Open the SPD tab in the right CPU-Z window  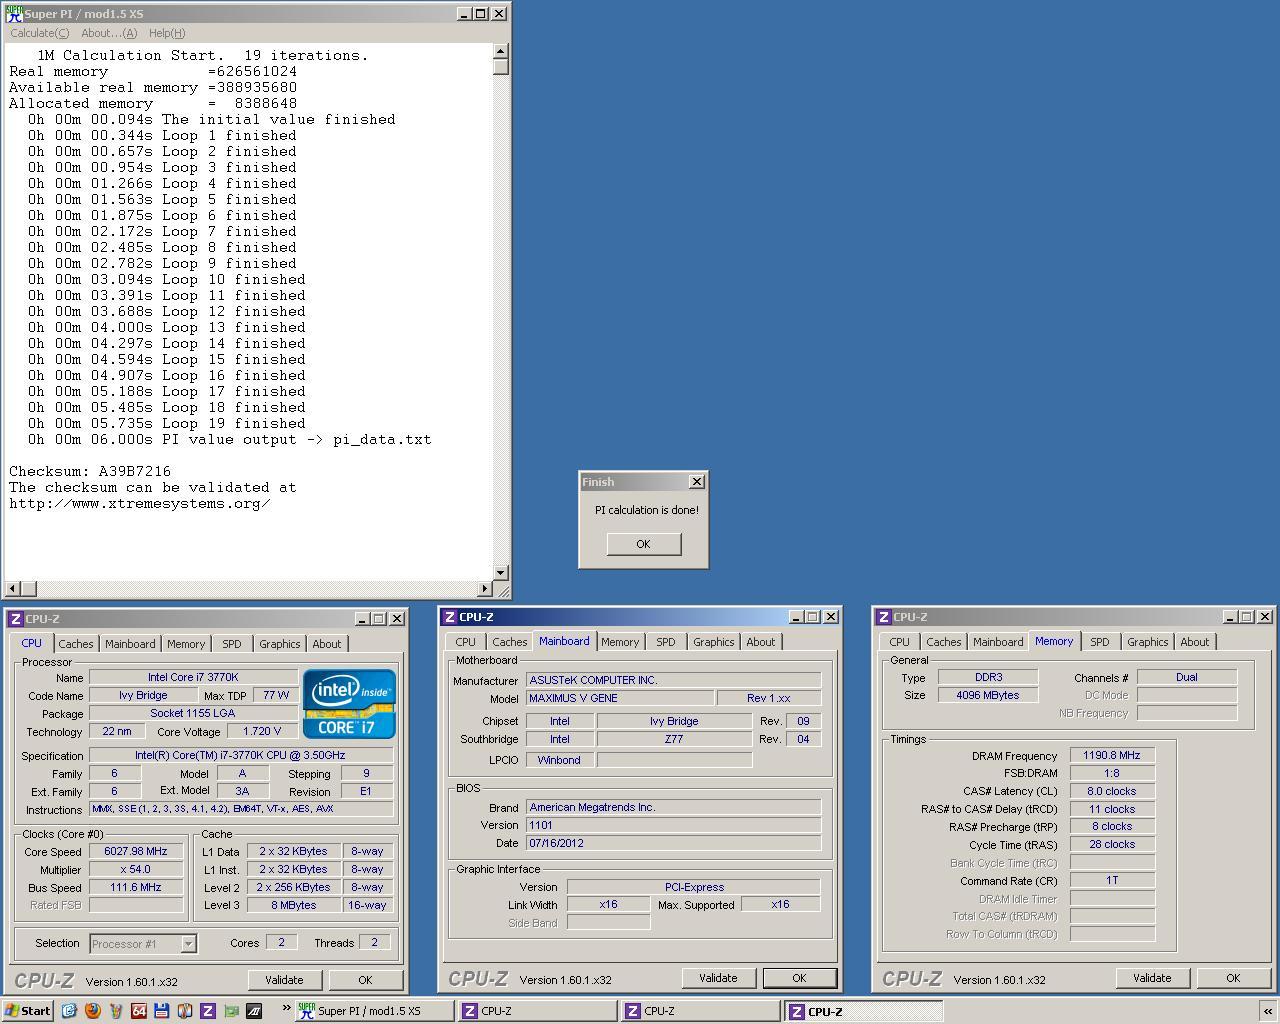(x=1099, y=642)
